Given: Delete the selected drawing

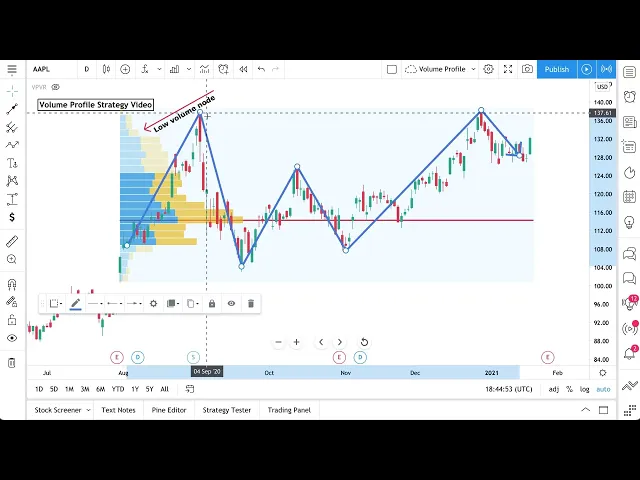Looking at the screenshot, I should tap(251, 303).
